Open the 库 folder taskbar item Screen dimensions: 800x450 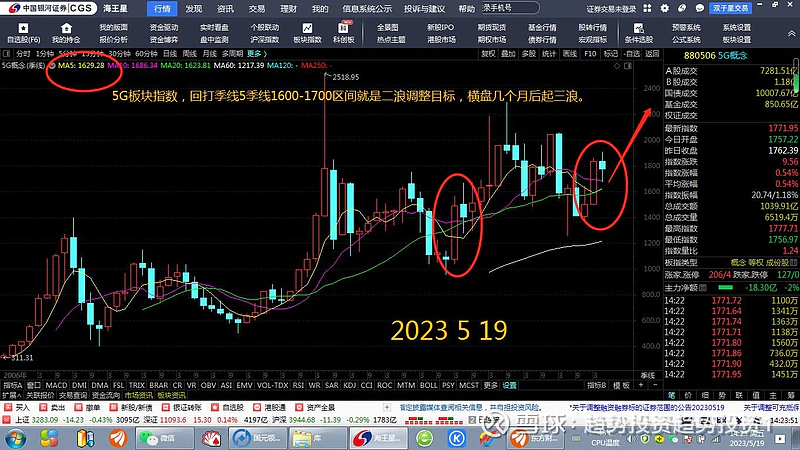[x=316, y=438]
